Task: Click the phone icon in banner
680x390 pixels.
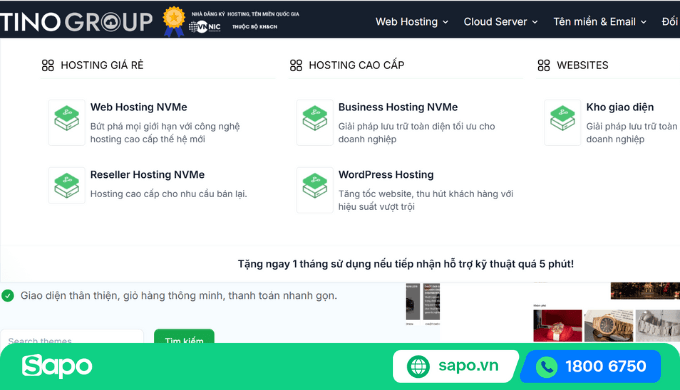Action: (x=546, y=367)
